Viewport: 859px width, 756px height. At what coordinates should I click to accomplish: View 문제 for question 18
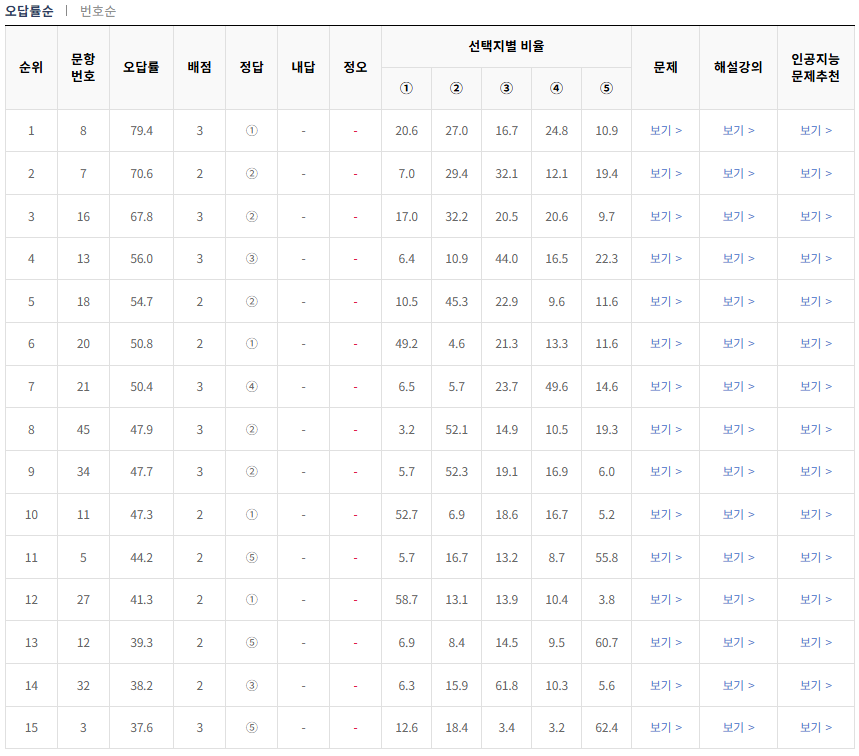[x=665, y=300]
